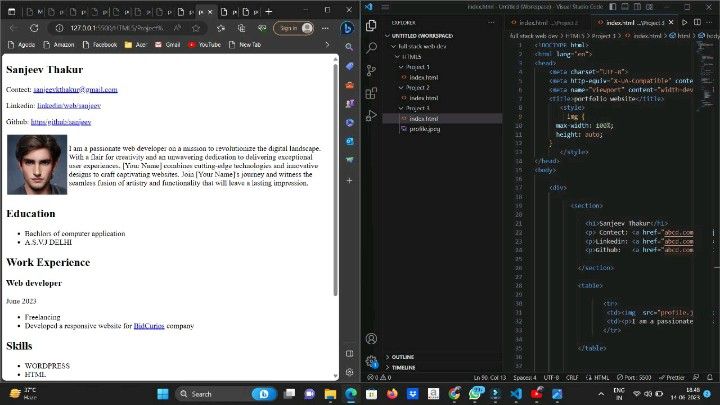Open File Explorer from the taskbar
720x405 pixels.
click(x=330, y=394)
